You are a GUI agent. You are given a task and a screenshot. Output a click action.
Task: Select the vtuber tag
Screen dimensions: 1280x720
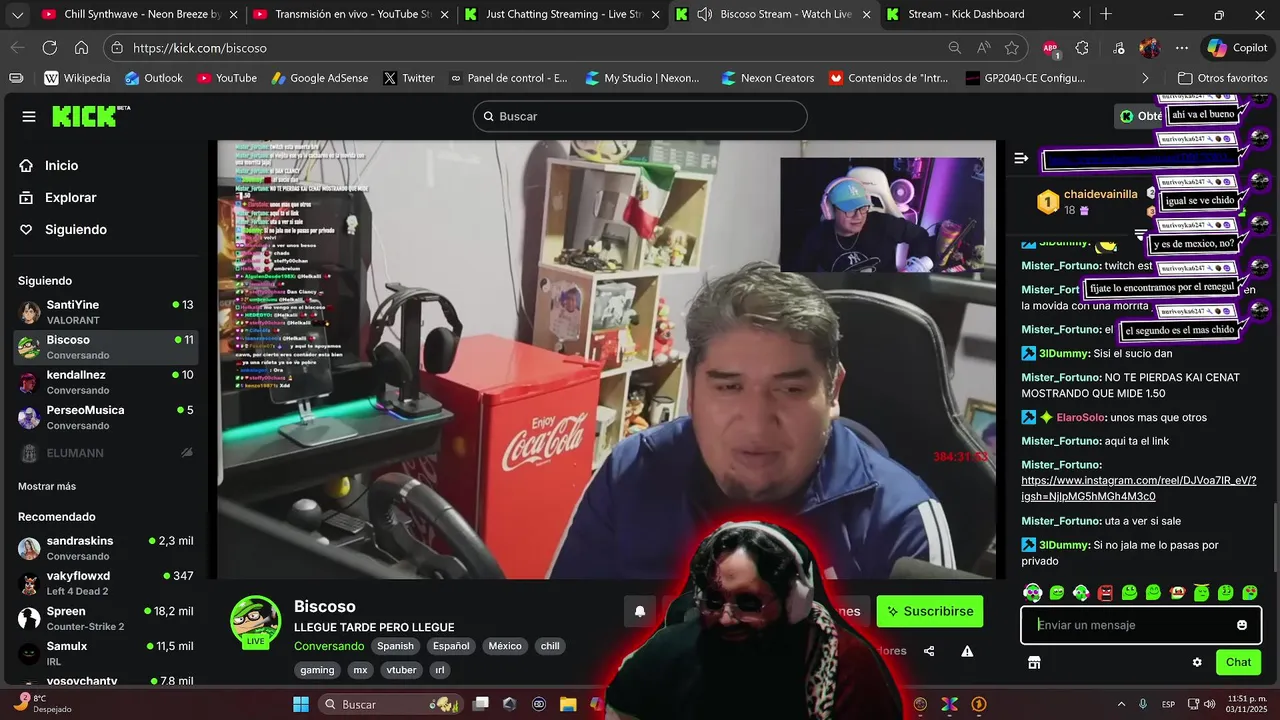coord(401,670)
